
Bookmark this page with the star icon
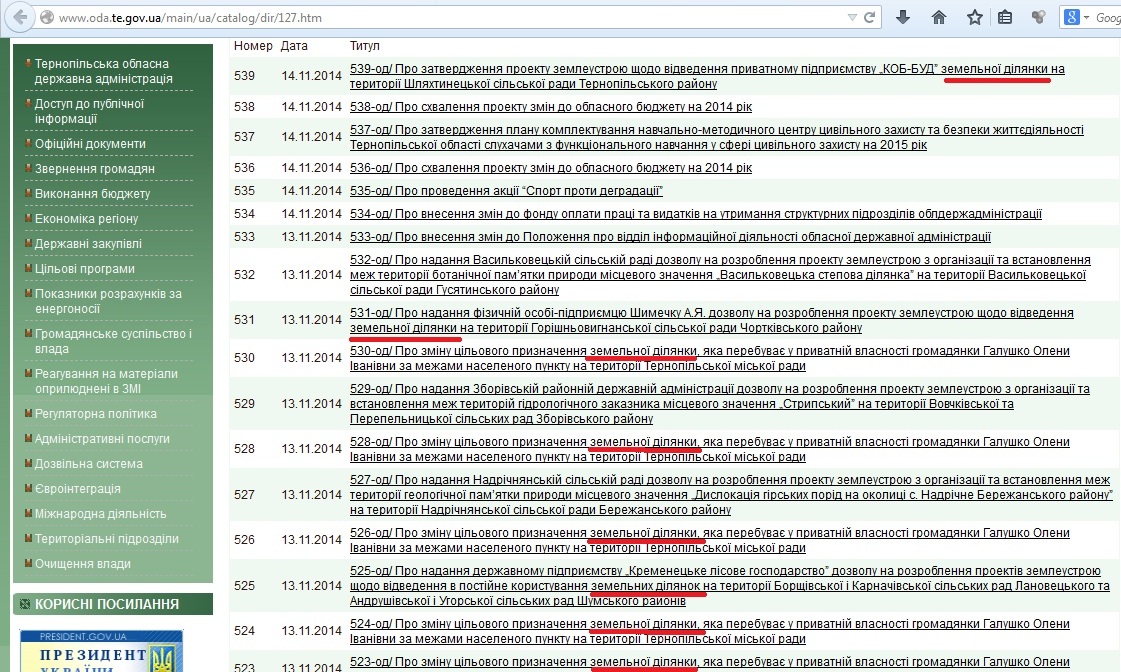coord(974,17)
